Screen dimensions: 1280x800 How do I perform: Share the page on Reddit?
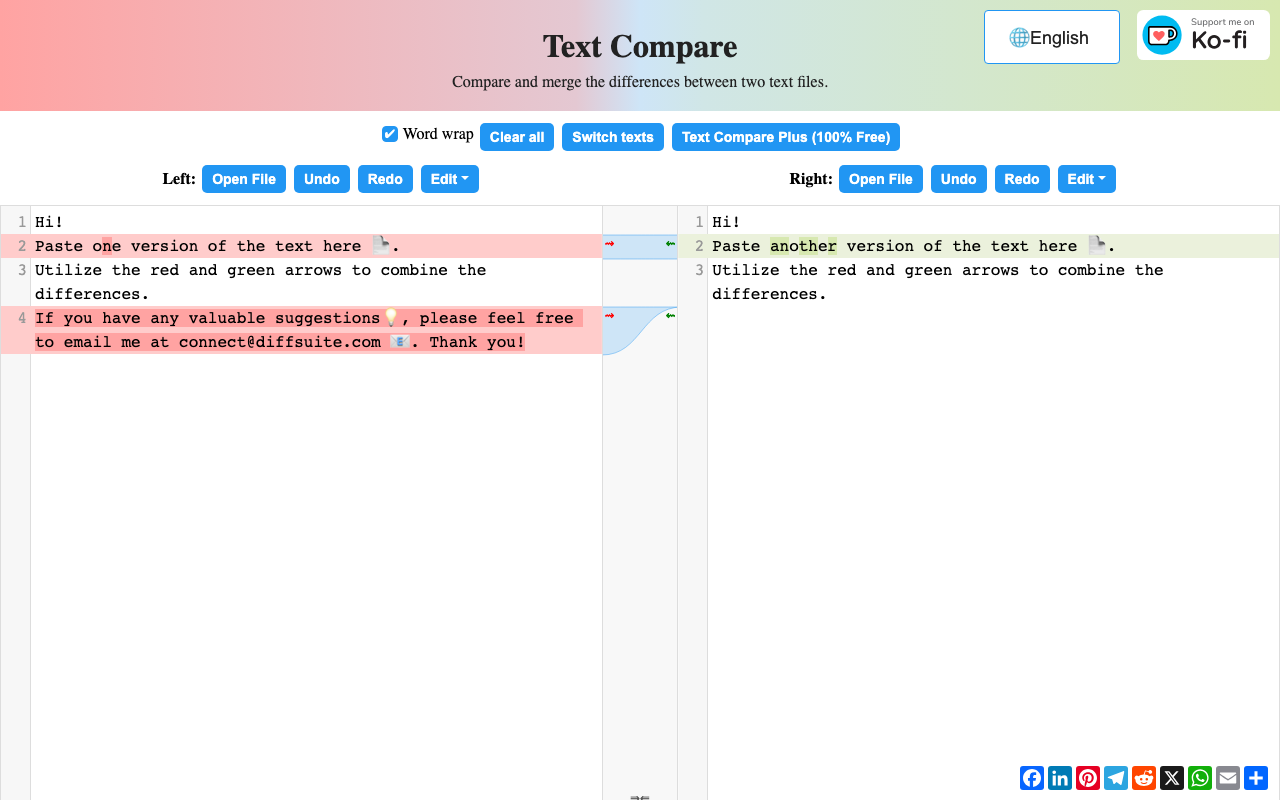[1144, 778]
